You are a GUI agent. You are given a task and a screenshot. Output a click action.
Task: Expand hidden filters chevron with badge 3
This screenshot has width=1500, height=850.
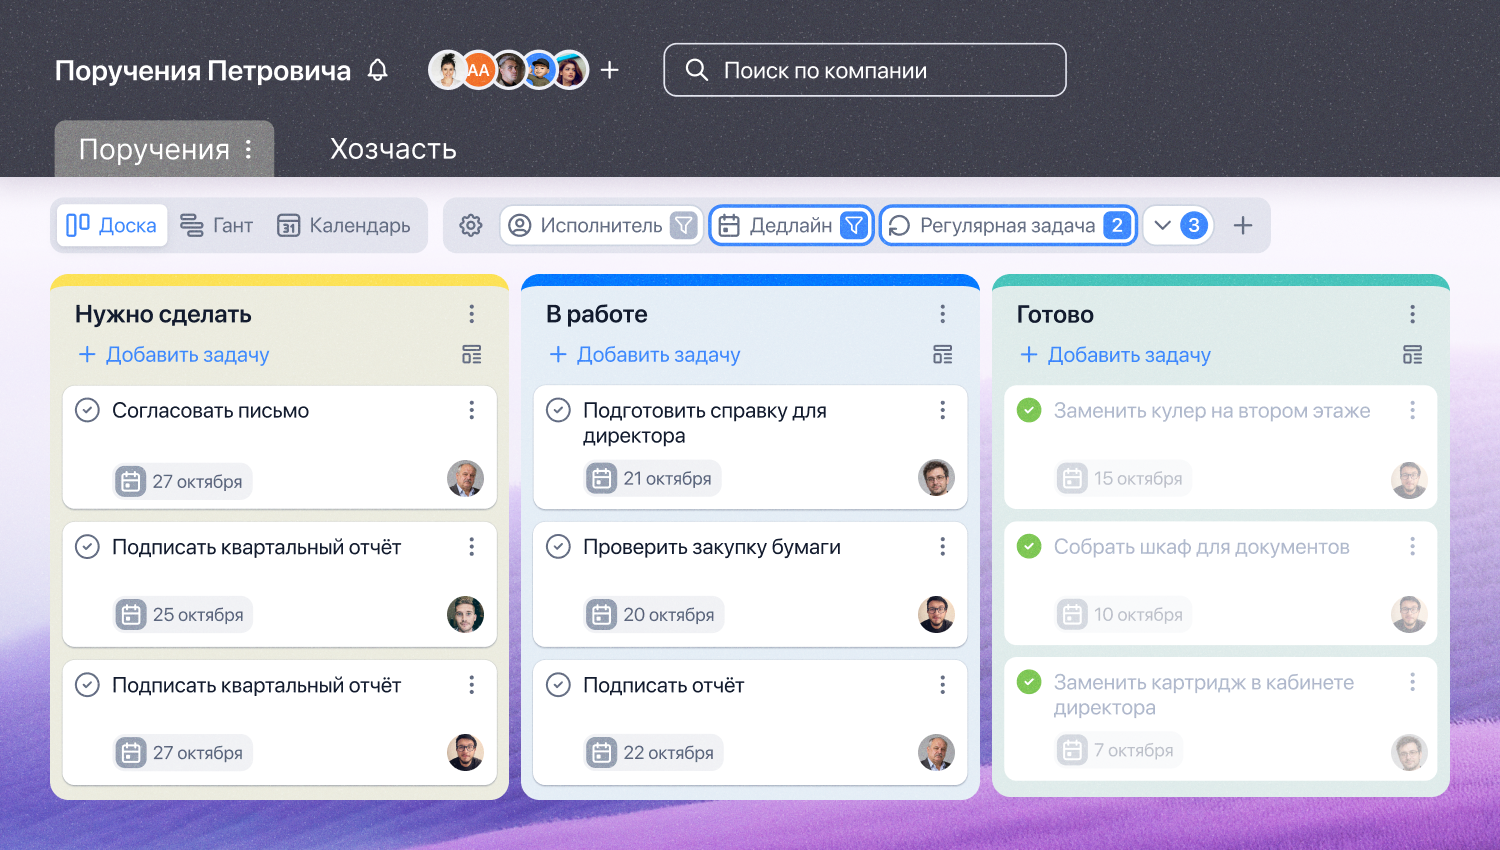click(x=1178, y=225)
